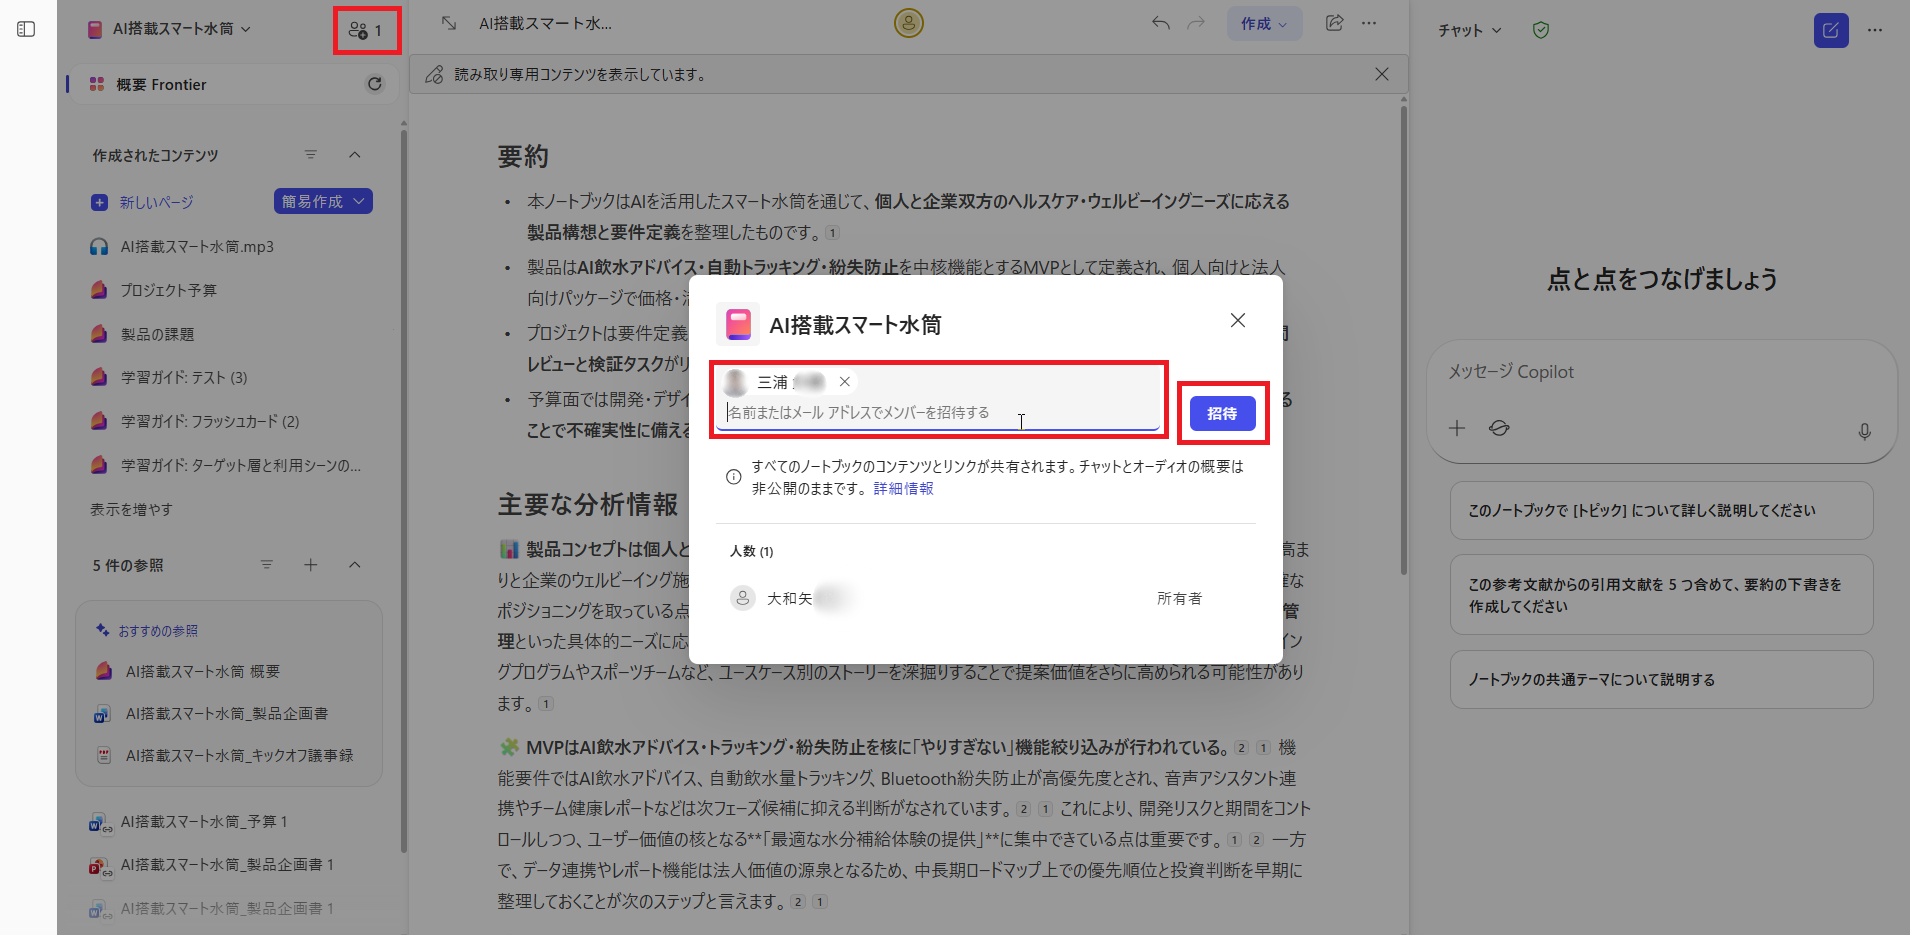The image size is (1910, 935).
Task: Click the undo arrow in the top toolbar
Action: (x=1160, y=23)
